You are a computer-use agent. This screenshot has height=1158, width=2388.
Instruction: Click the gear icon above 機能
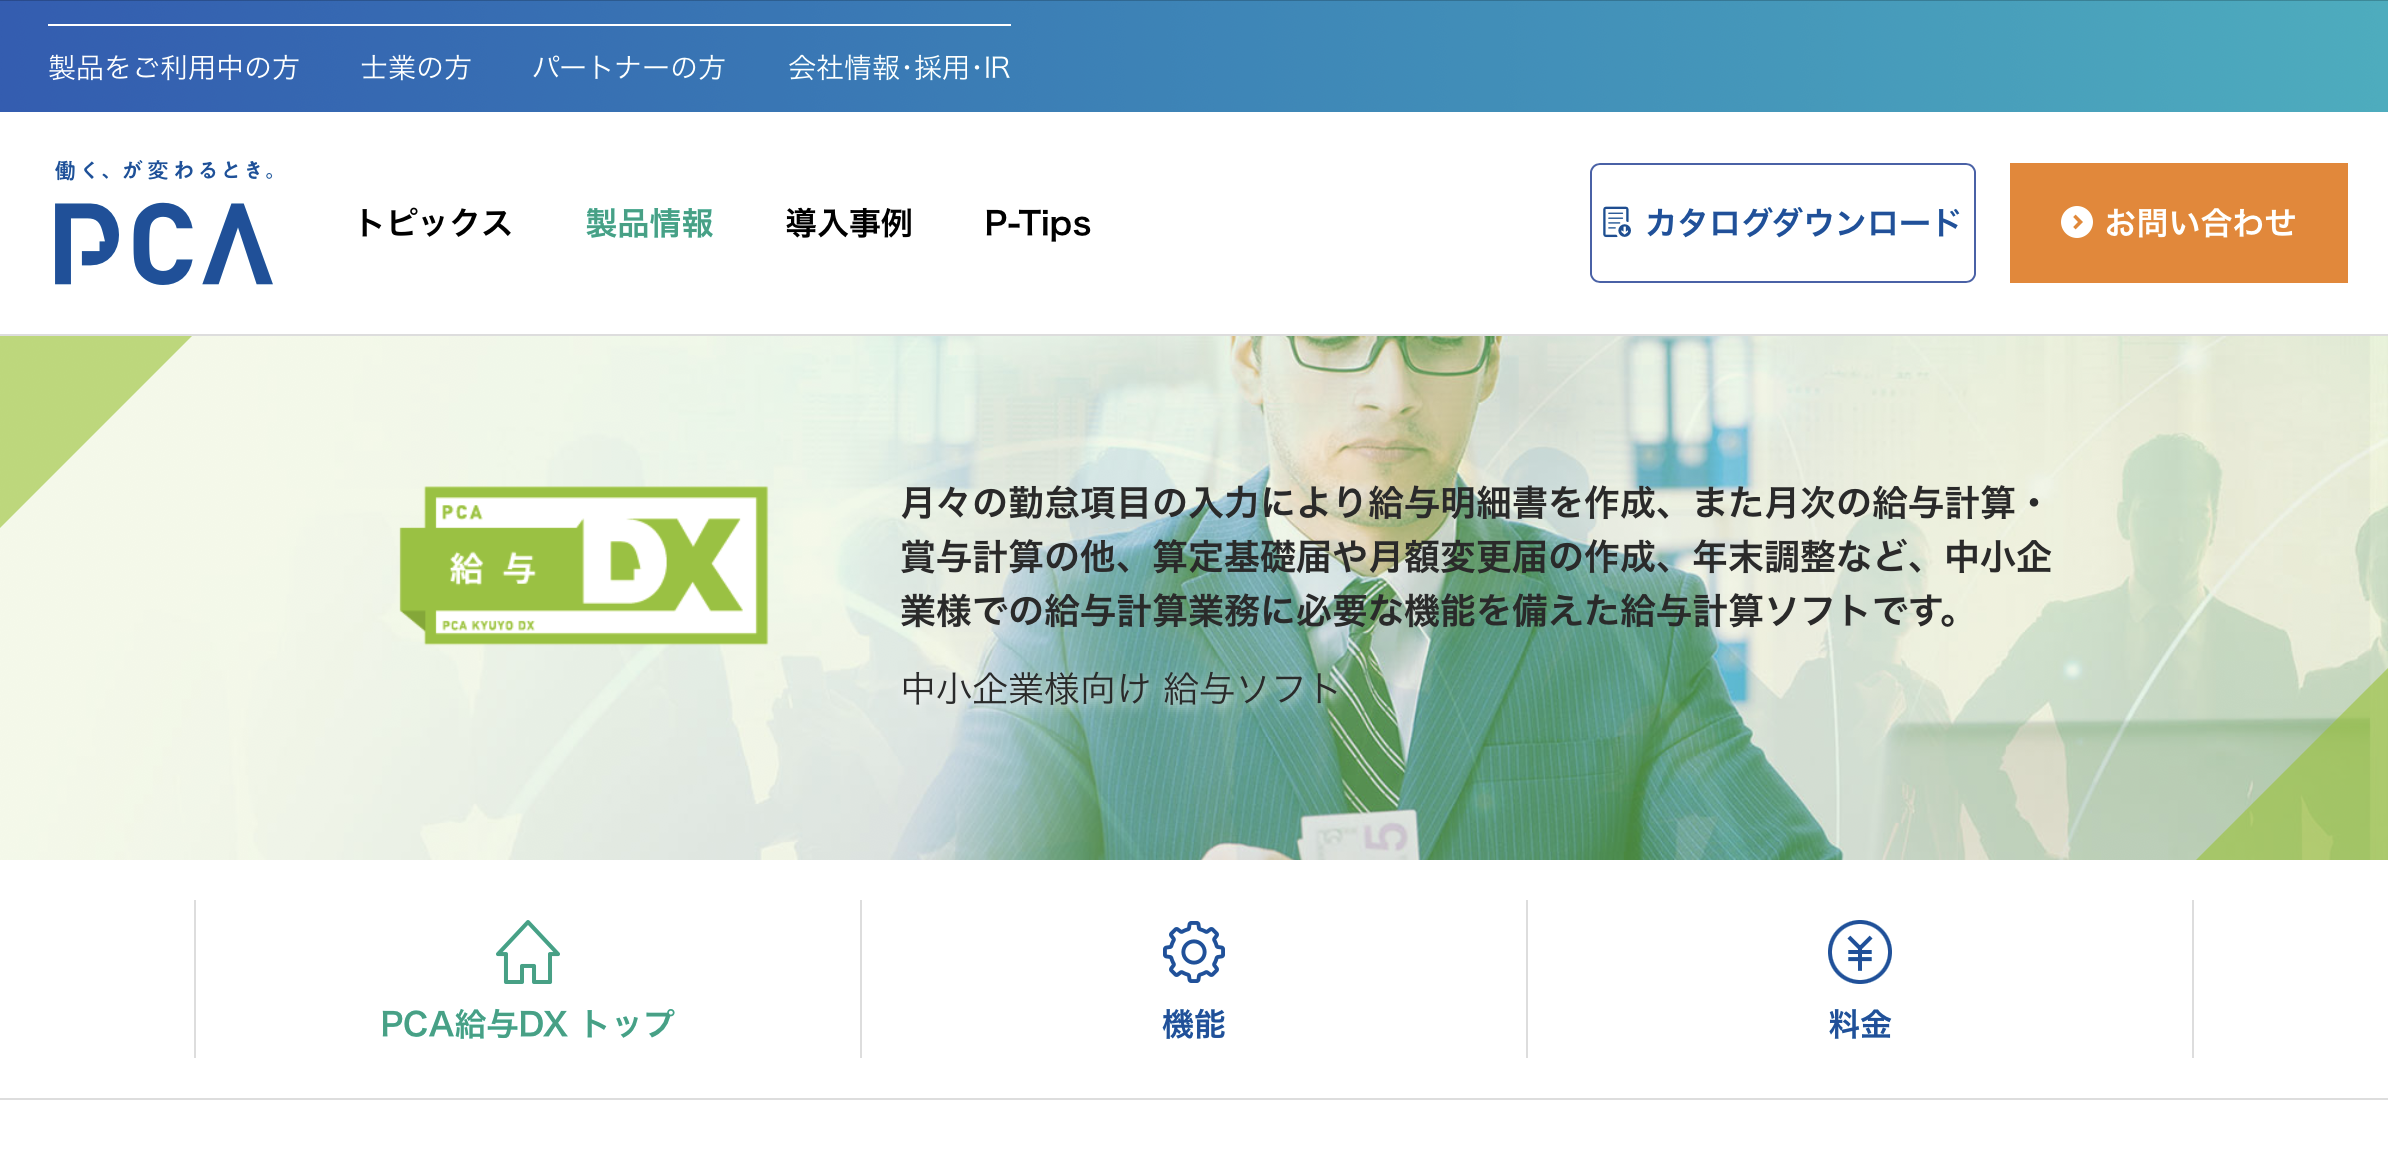click(x=1194, y=952)
